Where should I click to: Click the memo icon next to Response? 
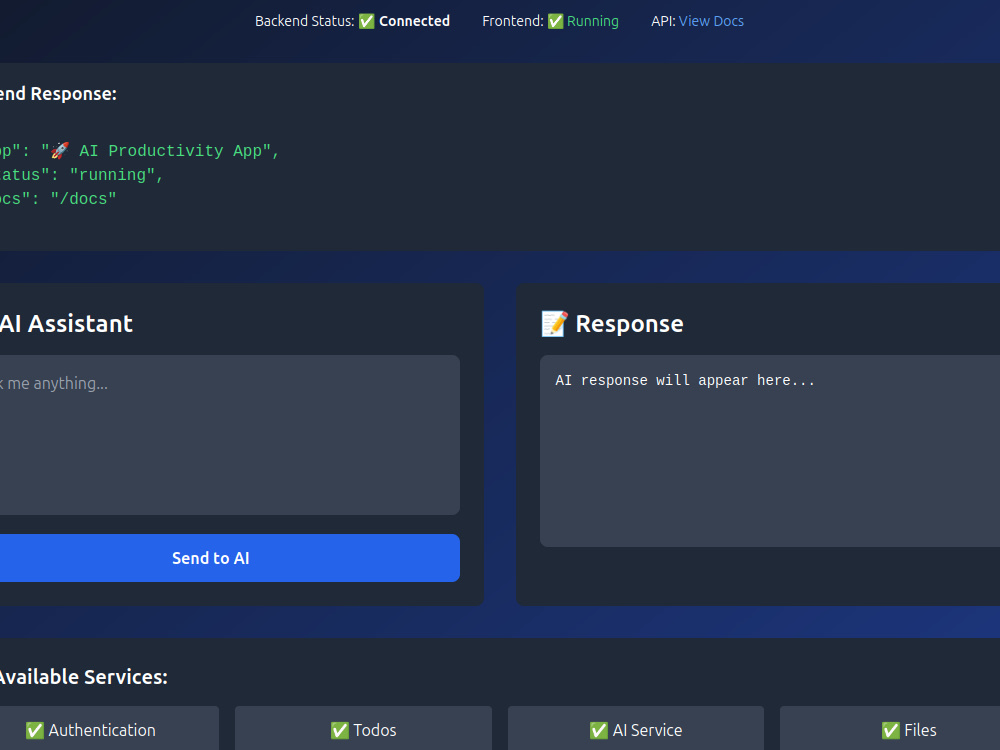[554, 324]
